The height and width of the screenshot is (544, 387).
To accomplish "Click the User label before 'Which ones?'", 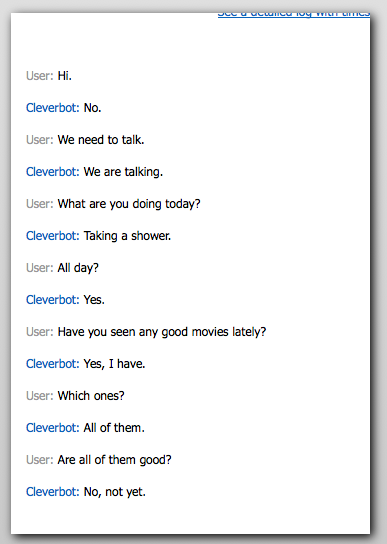I will click(40, 396).
